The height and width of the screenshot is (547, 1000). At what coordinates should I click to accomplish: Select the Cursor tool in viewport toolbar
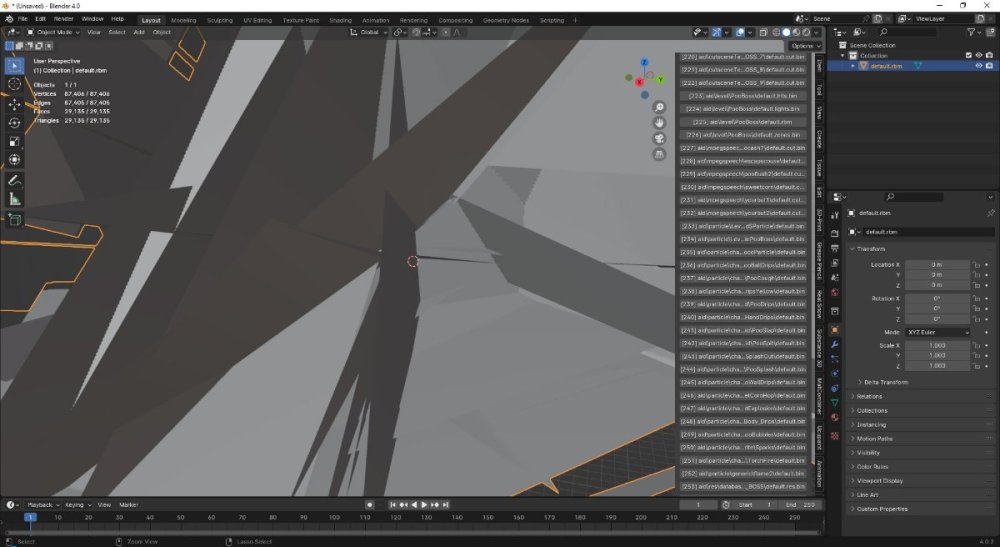(x=14, y=84)
